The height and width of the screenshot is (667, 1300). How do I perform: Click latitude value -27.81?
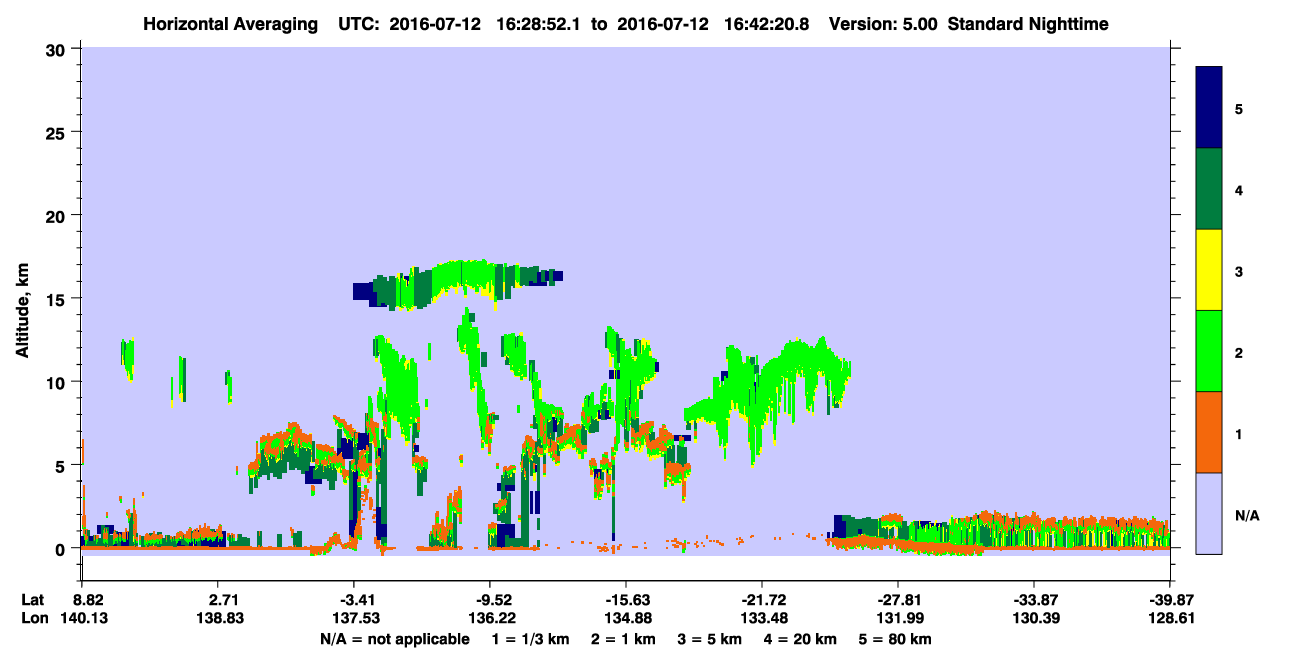point(898,599)
